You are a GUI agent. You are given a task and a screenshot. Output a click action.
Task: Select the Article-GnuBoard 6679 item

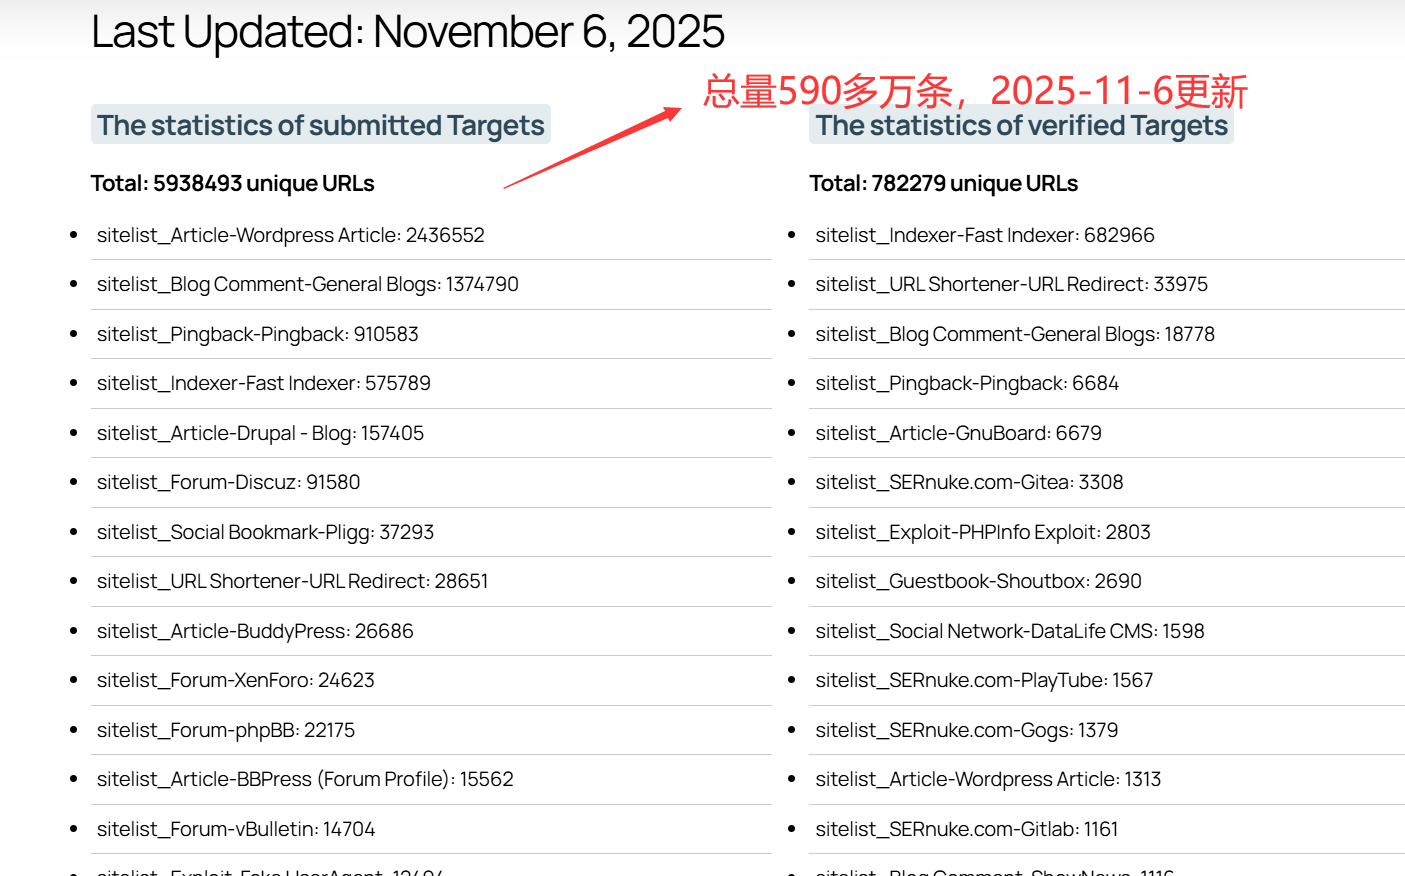[x=958, y=433]
